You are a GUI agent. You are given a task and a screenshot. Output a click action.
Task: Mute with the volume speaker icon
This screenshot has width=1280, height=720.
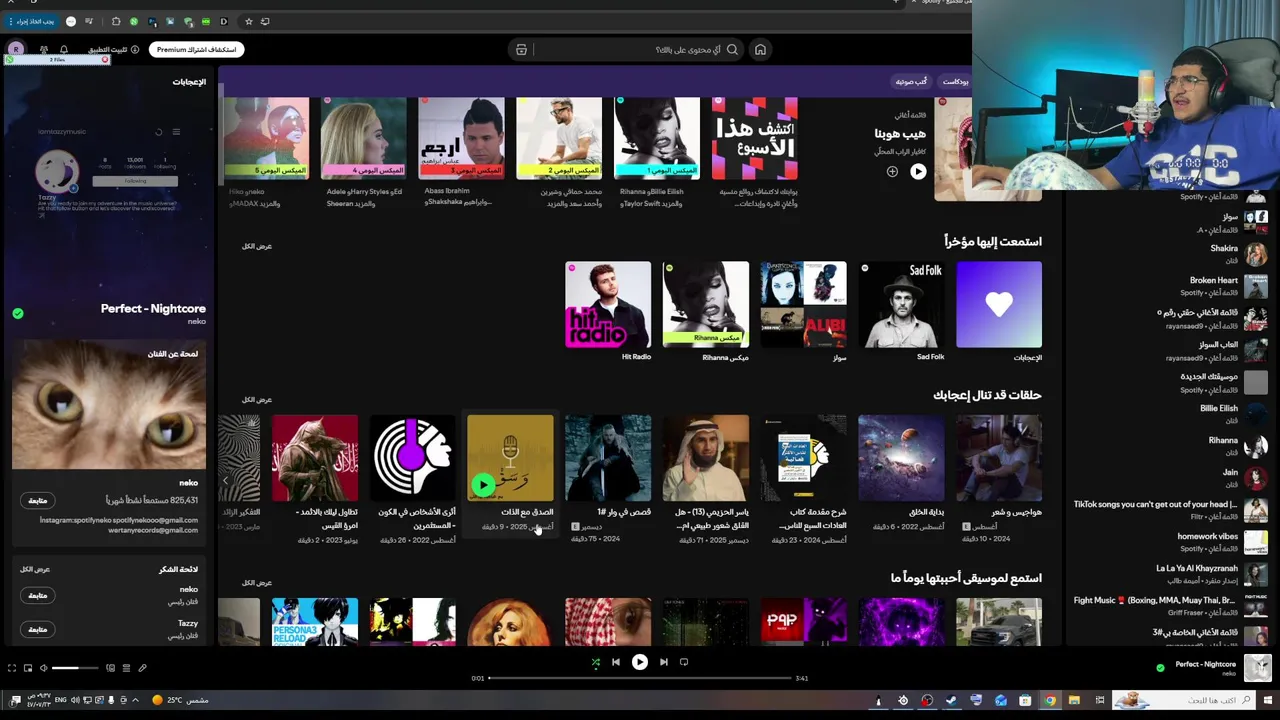[x=44, y=668]
